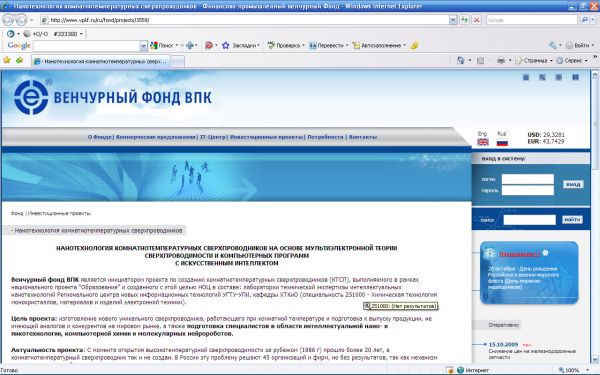600x375 pixels.
Task: Click the Stop loading red X icon
Action: coord(476,20)
